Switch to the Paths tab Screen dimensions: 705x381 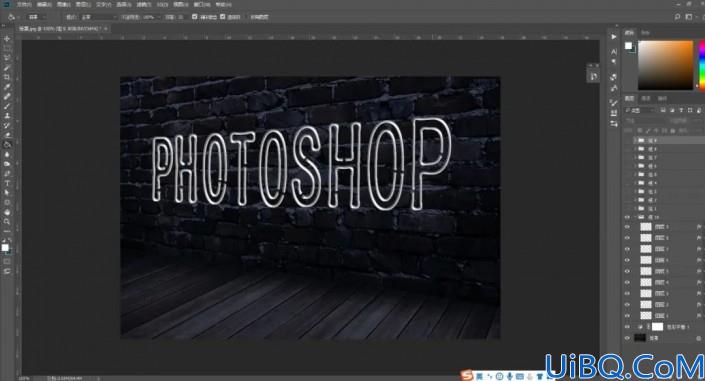(x=662, y=99)
